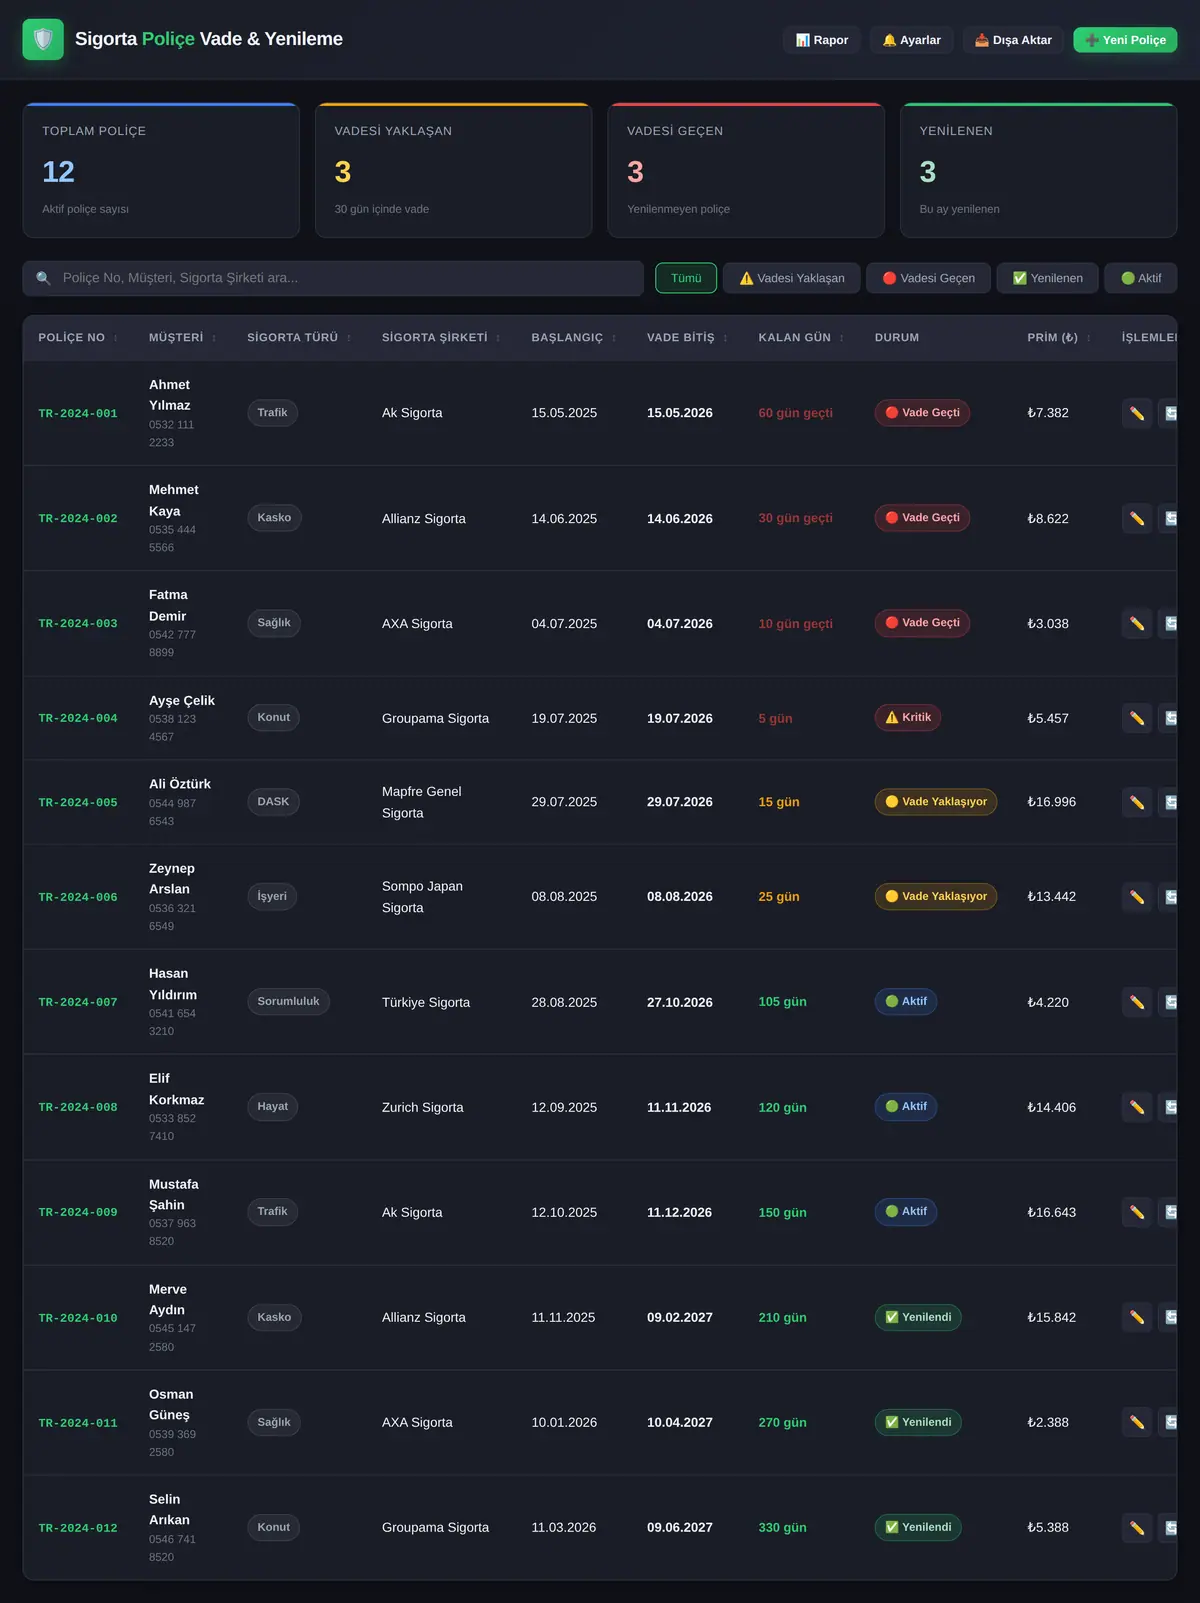
Task: Edit Selin Arıkan's policy TR-2024-012
Action: (1137, 1527)
